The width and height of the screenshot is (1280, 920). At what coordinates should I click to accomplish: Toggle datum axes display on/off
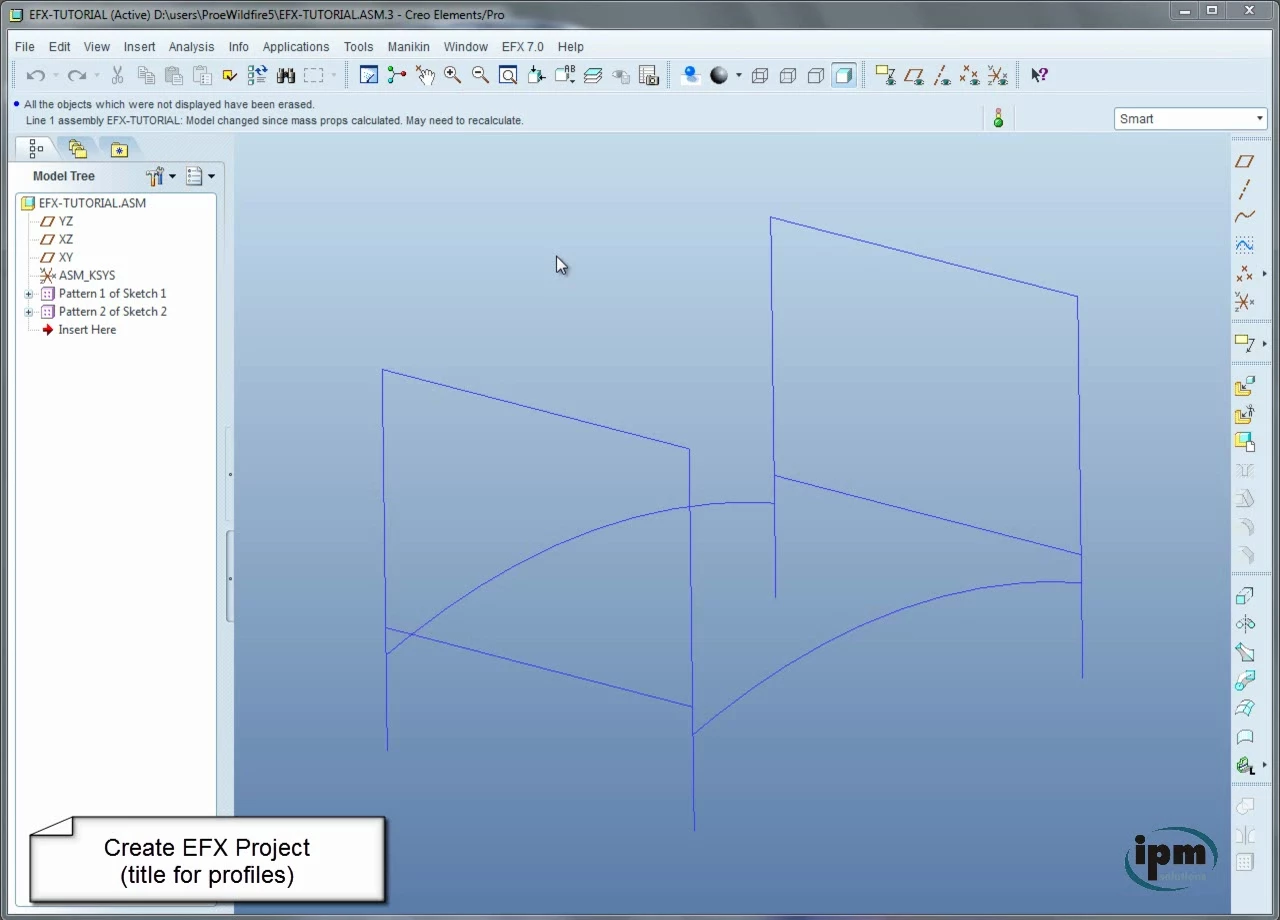tap(941, 75)
